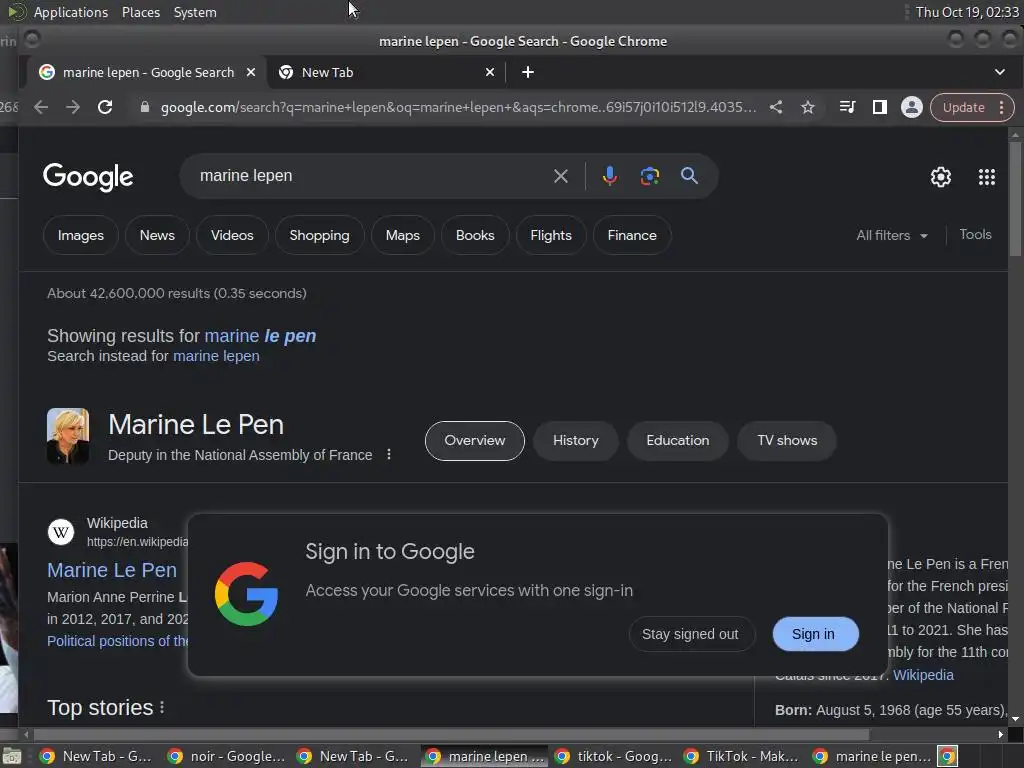Search instead for marine lepen

(216, 356)
